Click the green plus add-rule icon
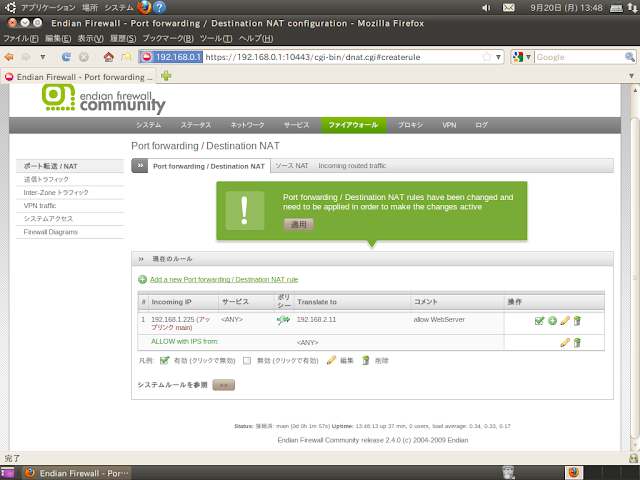Image resolution: width=640 pixels, height=480 pixels. tap(142, 280)
